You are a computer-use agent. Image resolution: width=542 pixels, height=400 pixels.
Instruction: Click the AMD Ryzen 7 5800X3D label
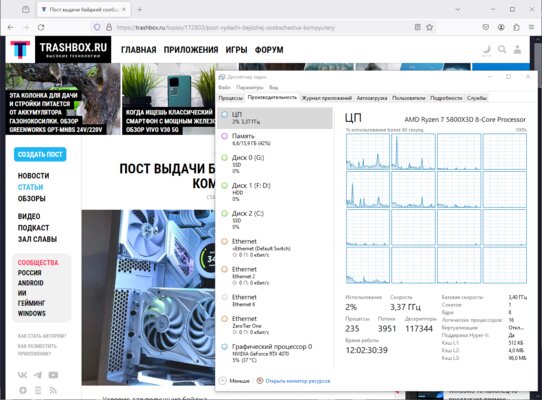(x=465, y=120)
